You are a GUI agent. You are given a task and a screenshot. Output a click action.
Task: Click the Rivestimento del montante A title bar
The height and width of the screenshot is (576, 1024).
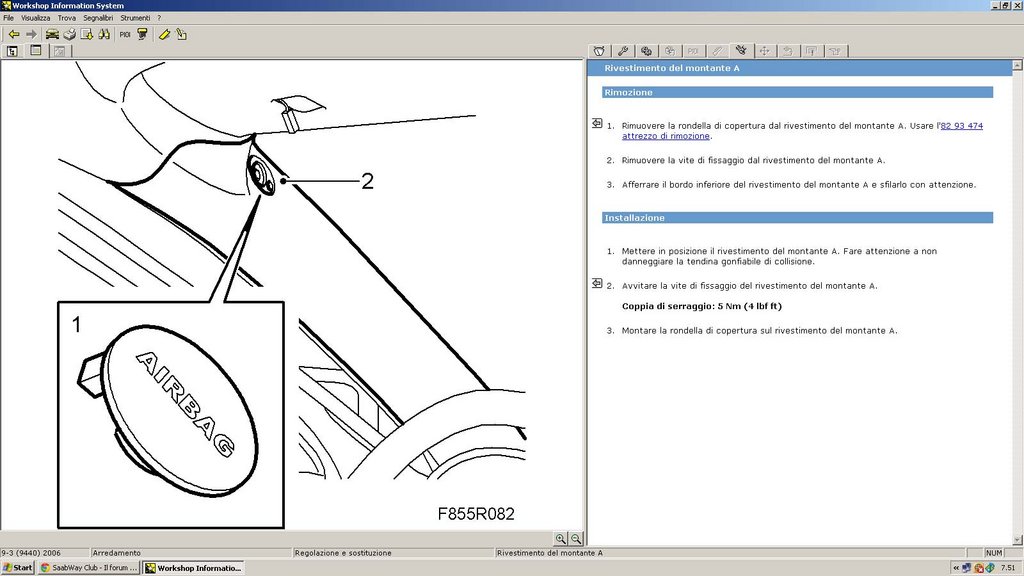799,68
